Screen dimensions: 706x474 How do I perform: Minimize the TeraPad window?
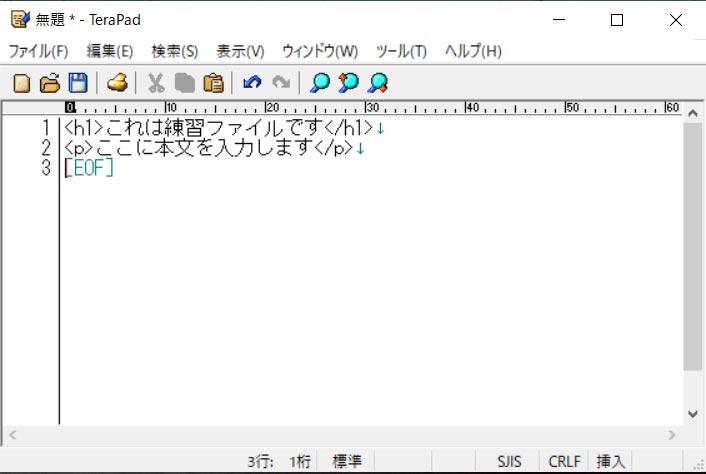559,20
